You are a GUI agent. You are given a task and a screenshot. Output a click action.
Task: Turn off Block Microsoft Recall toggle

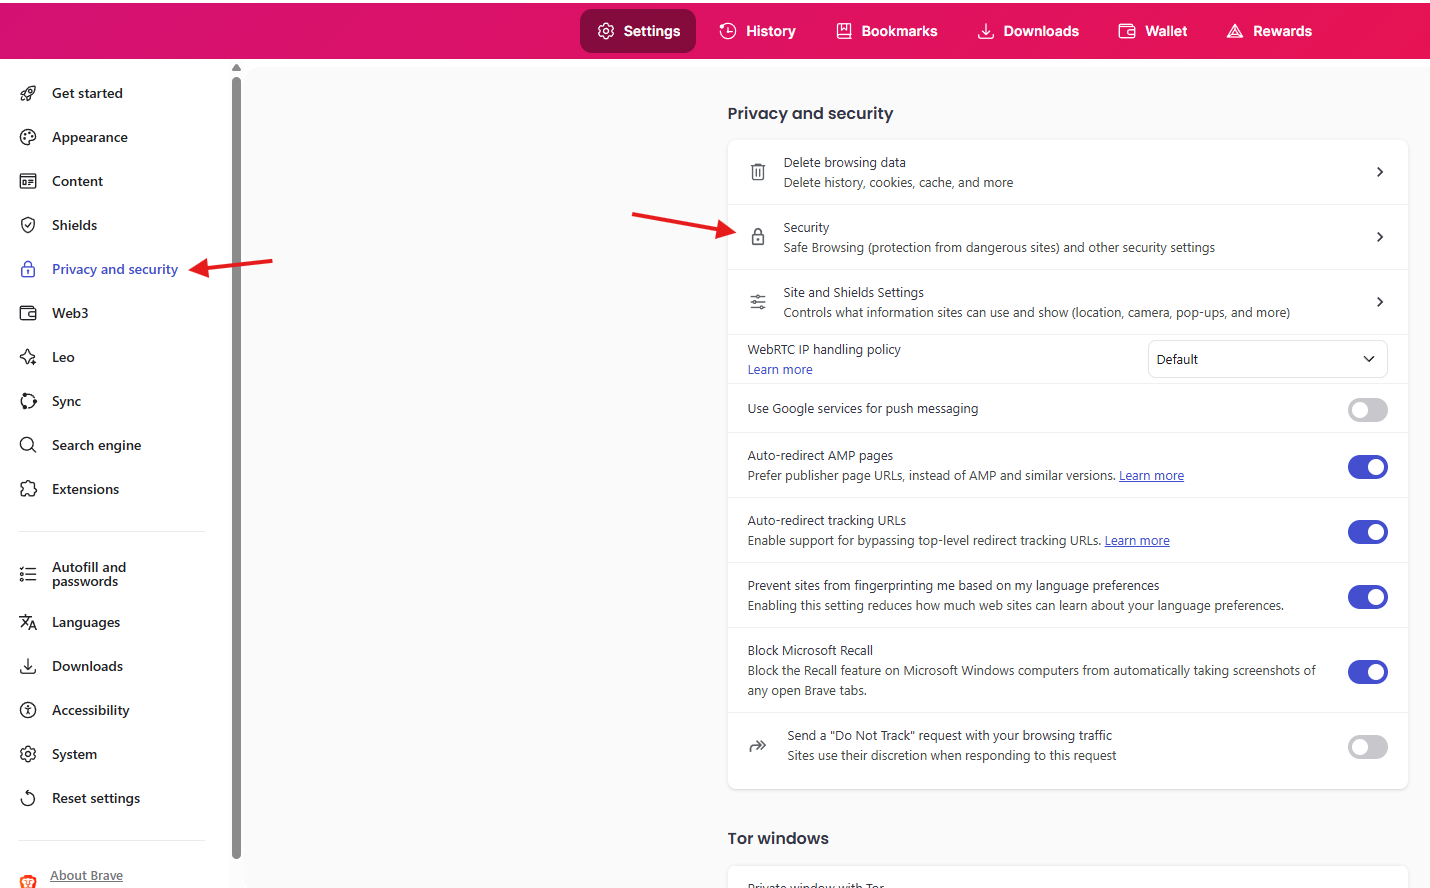pos(1367,672)
